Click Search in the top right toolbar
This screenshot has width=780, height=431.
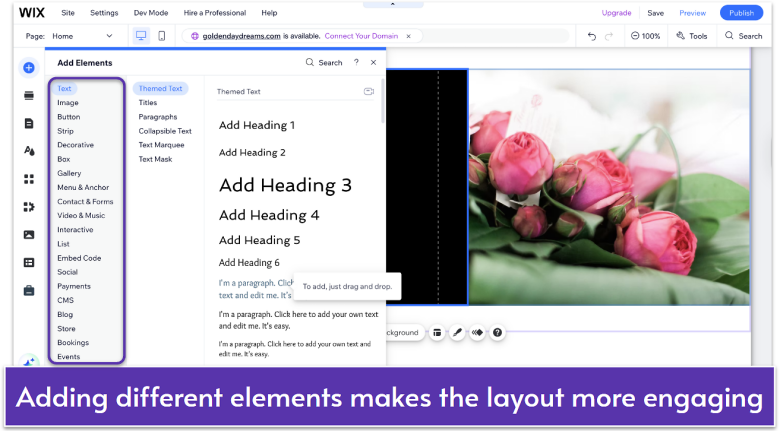(744, 36)
